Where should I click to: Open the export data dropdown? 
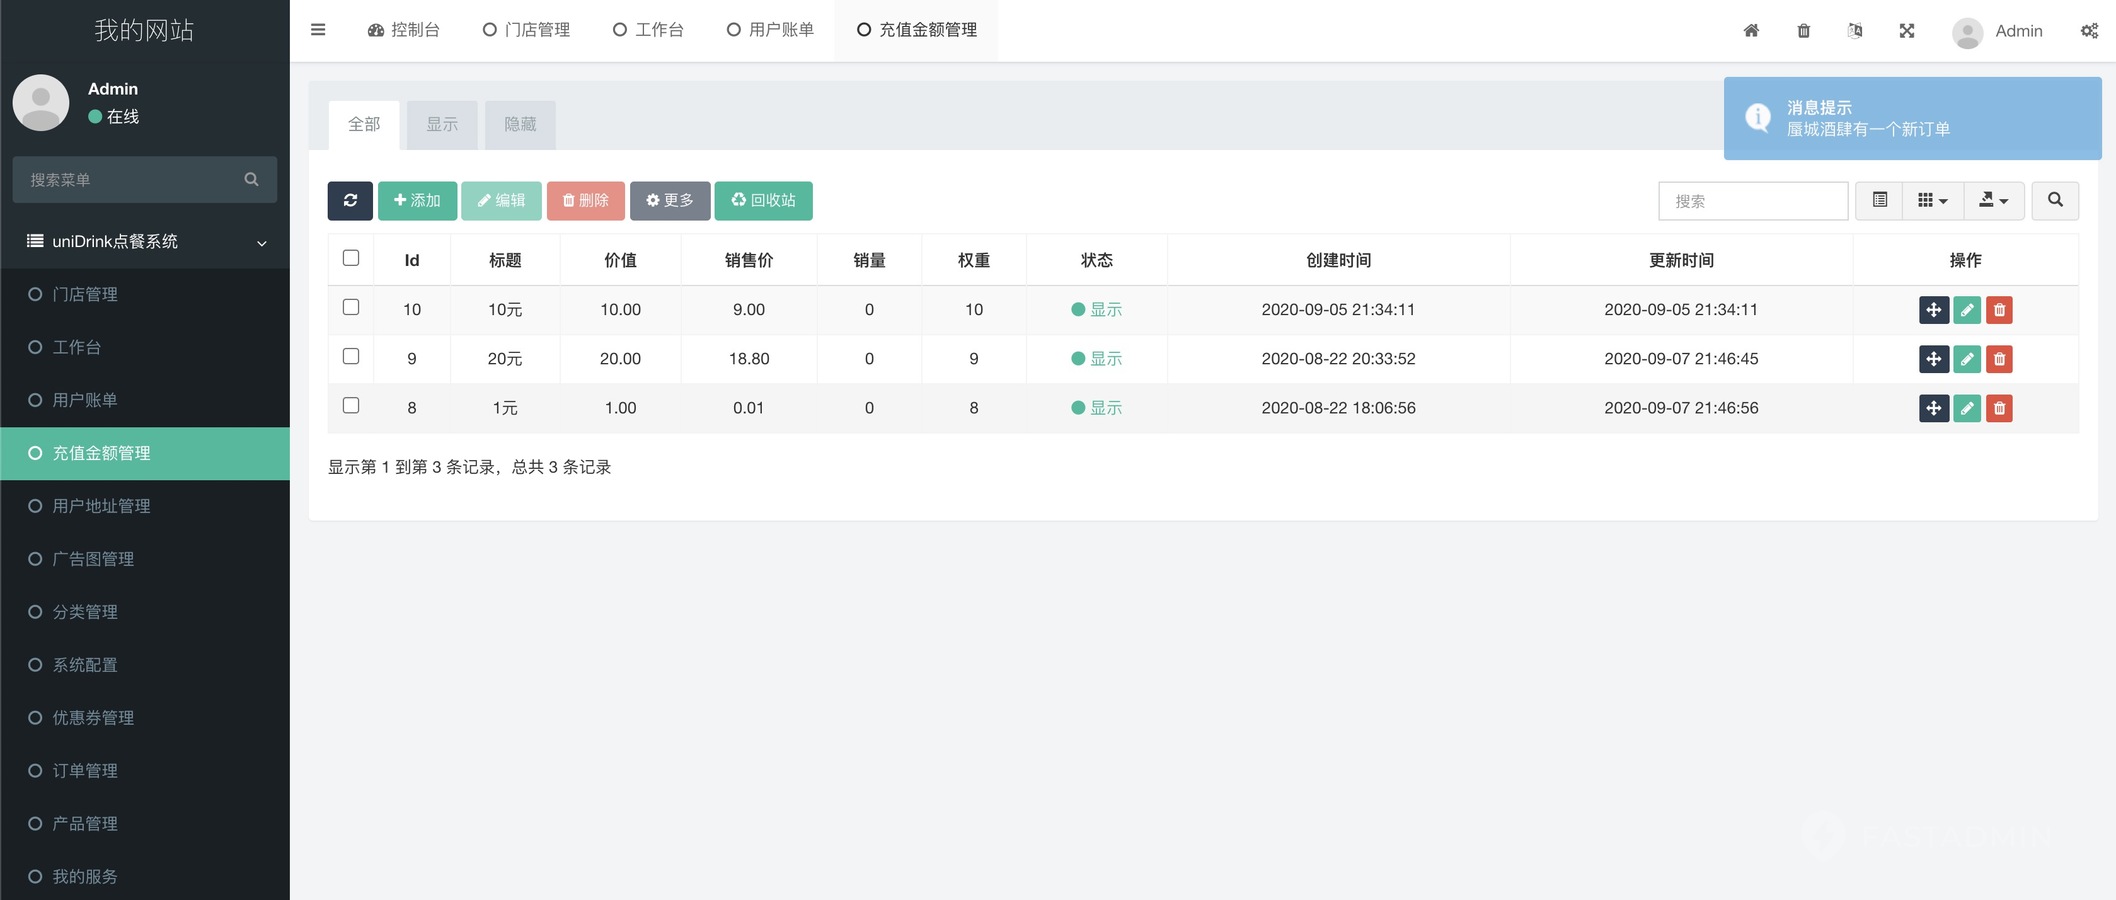pos(1993,201)
